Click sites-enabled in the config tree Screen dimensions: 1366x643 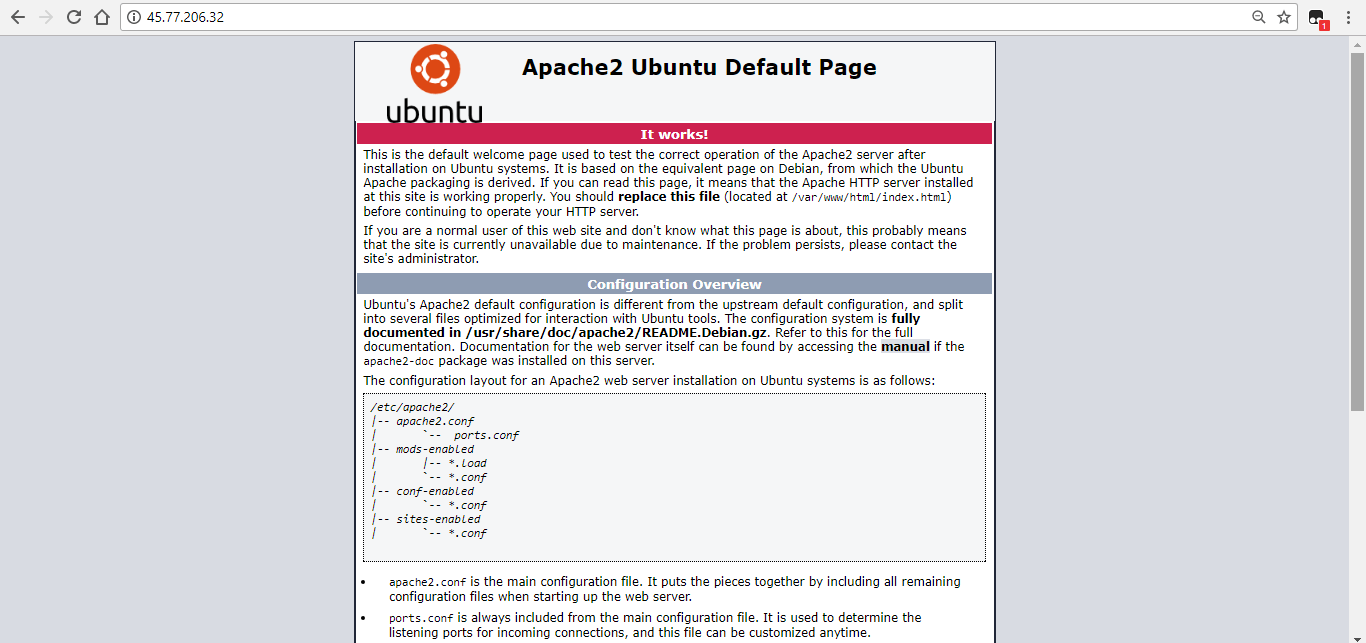438,519
